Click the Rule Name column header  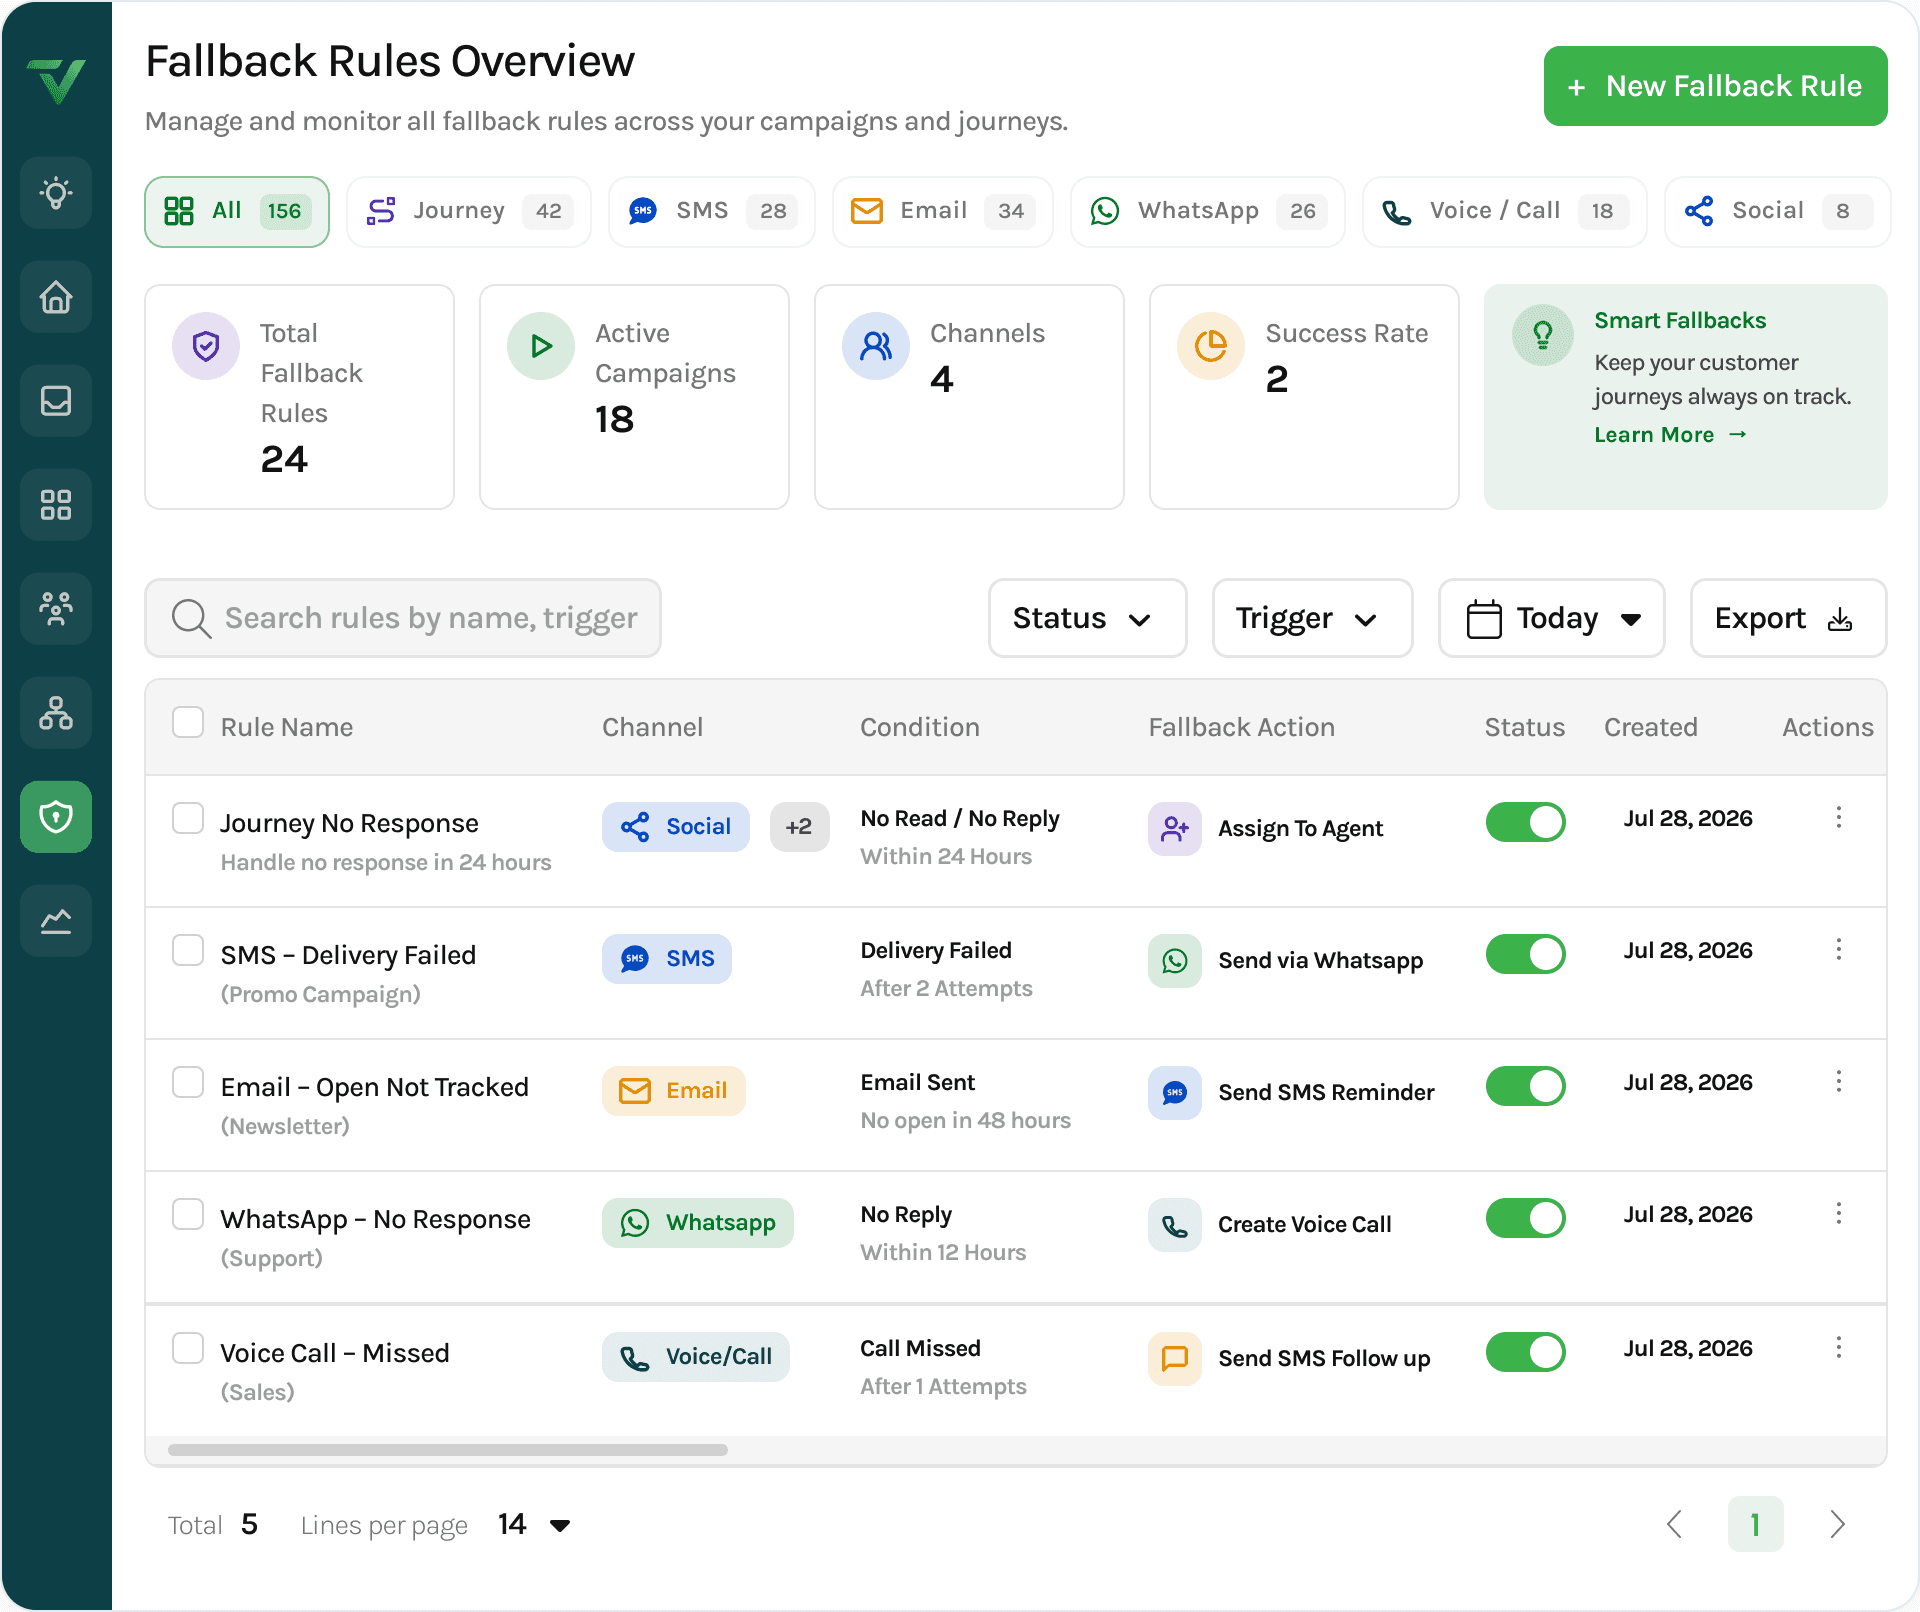pos(286,727)
